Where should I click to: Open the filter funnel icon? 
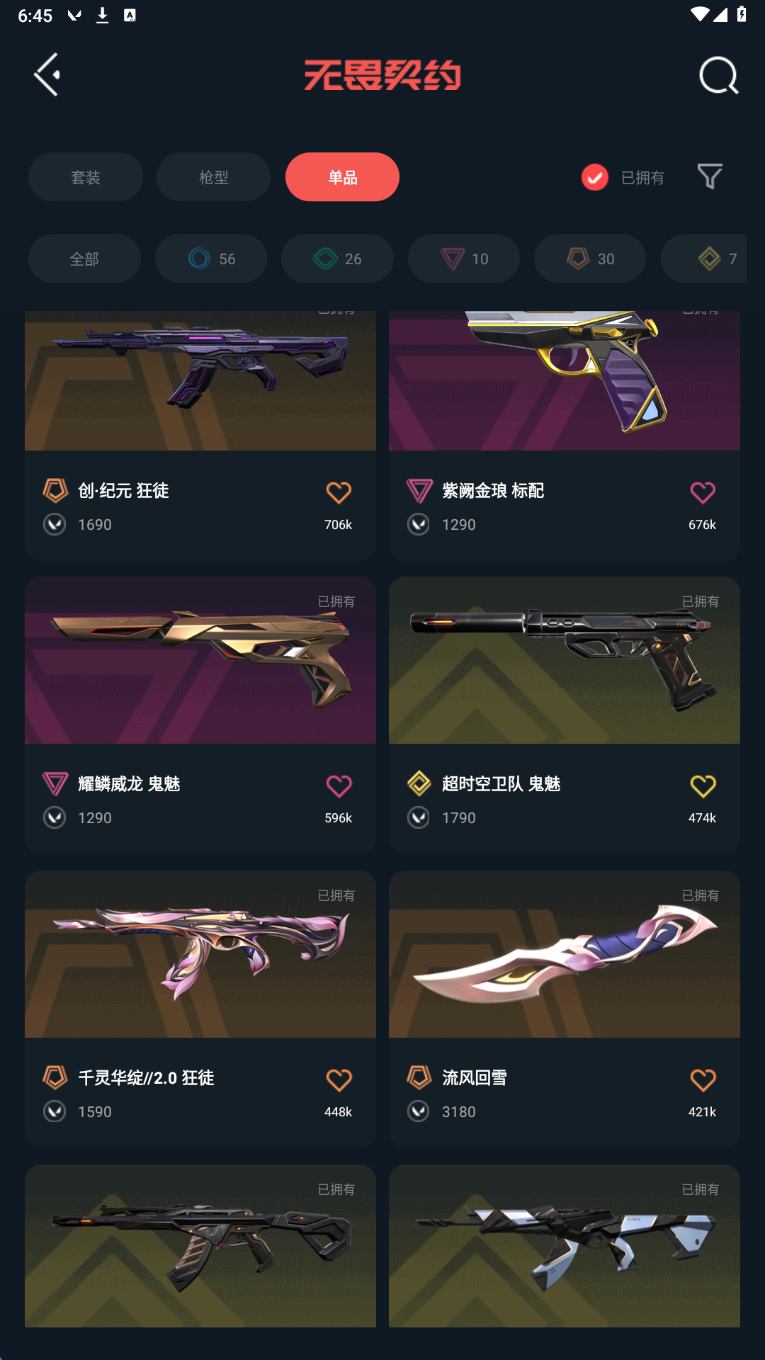point(710,177)
